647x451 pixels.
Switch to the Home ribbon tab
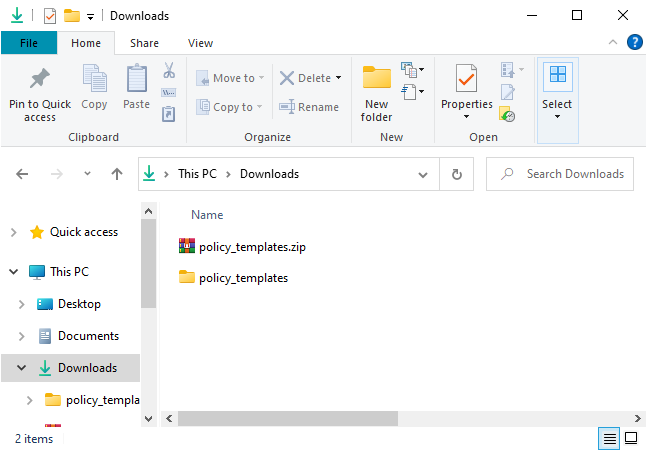pyautogui.click(x=86, y=43)
